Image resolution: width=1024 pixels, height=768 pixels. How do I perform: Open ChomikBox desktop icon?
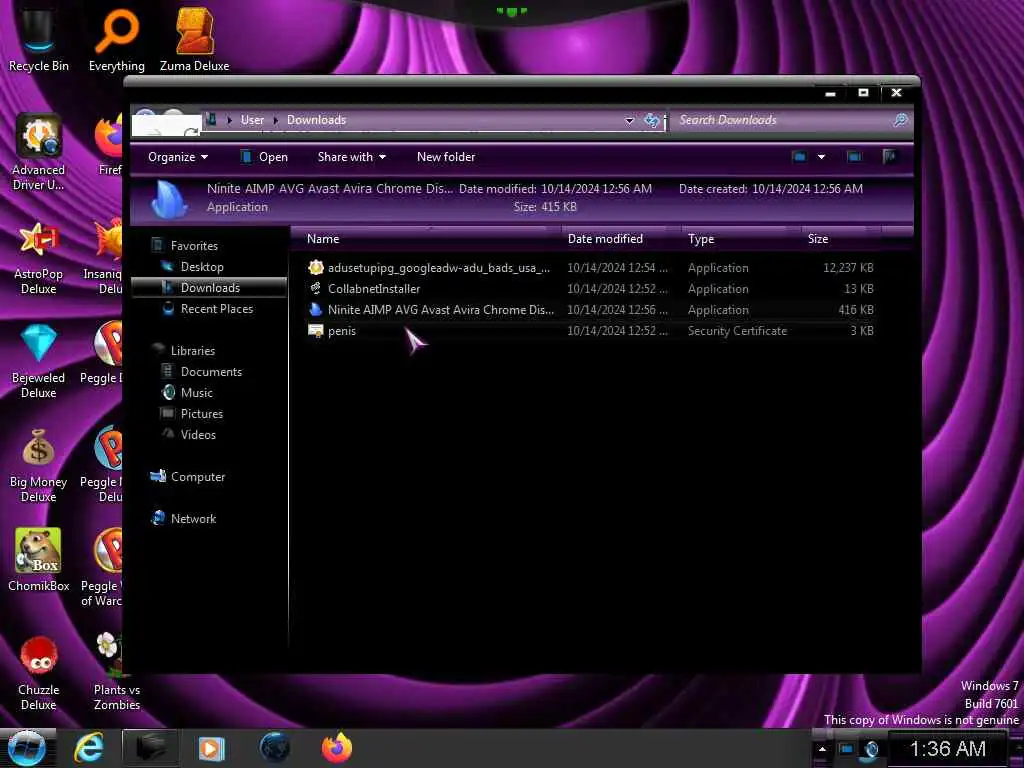pos(39,560)
